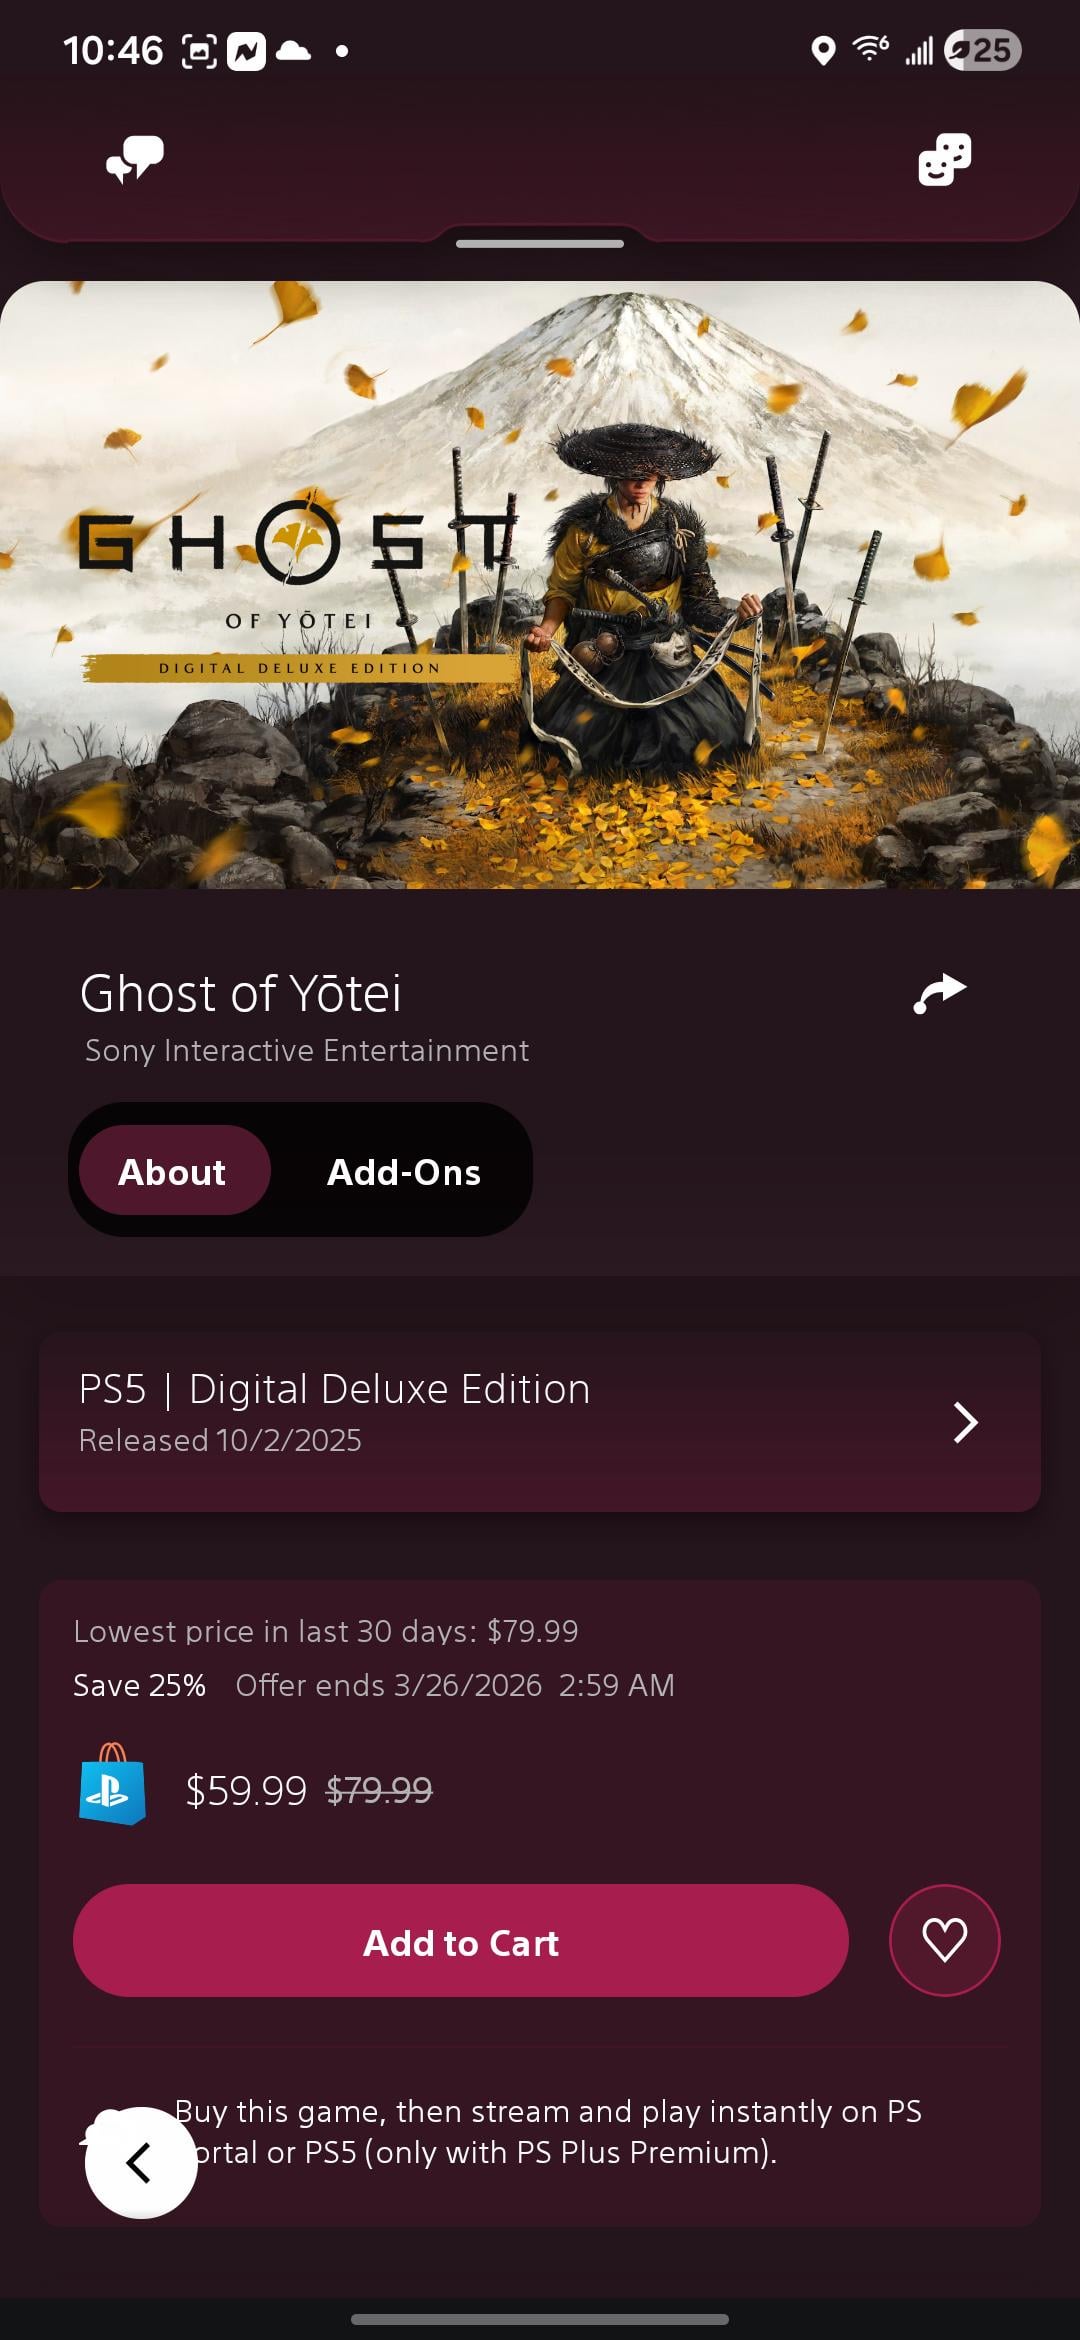Tap Add to Cart button
The width and height of the screenshot is (1080, 2340).
(460, 1940)
